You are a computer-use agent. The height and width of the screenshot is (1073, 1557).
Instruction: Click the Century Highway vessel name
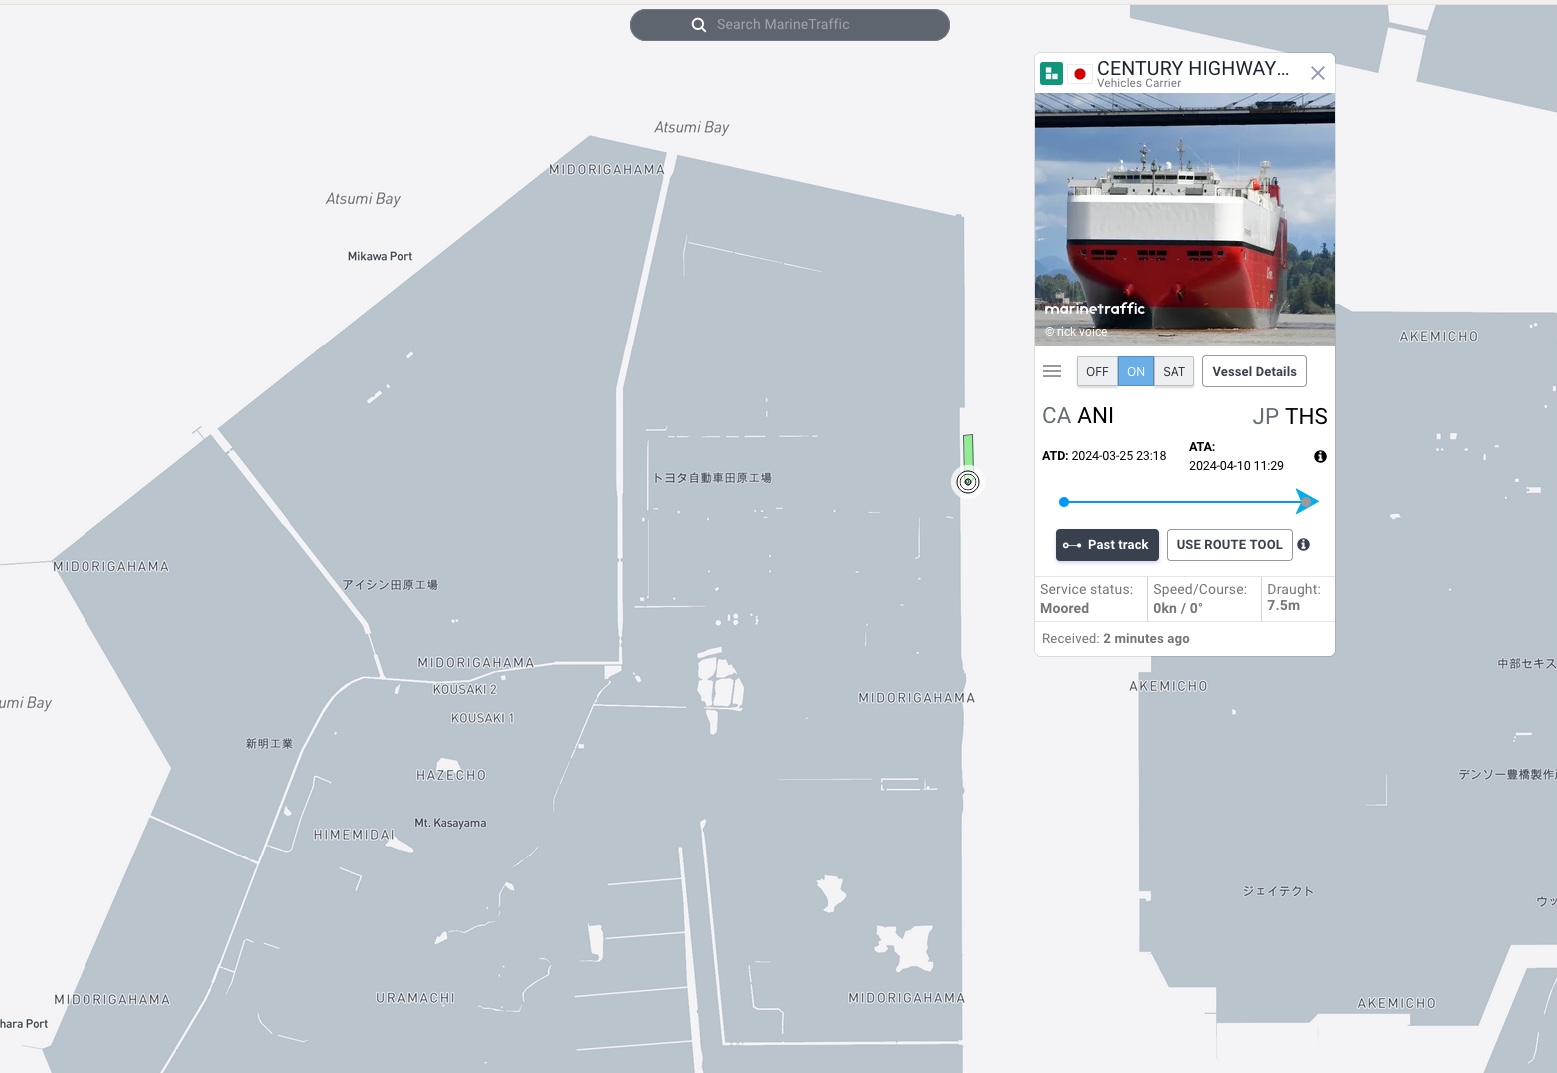pos(1193,68)
